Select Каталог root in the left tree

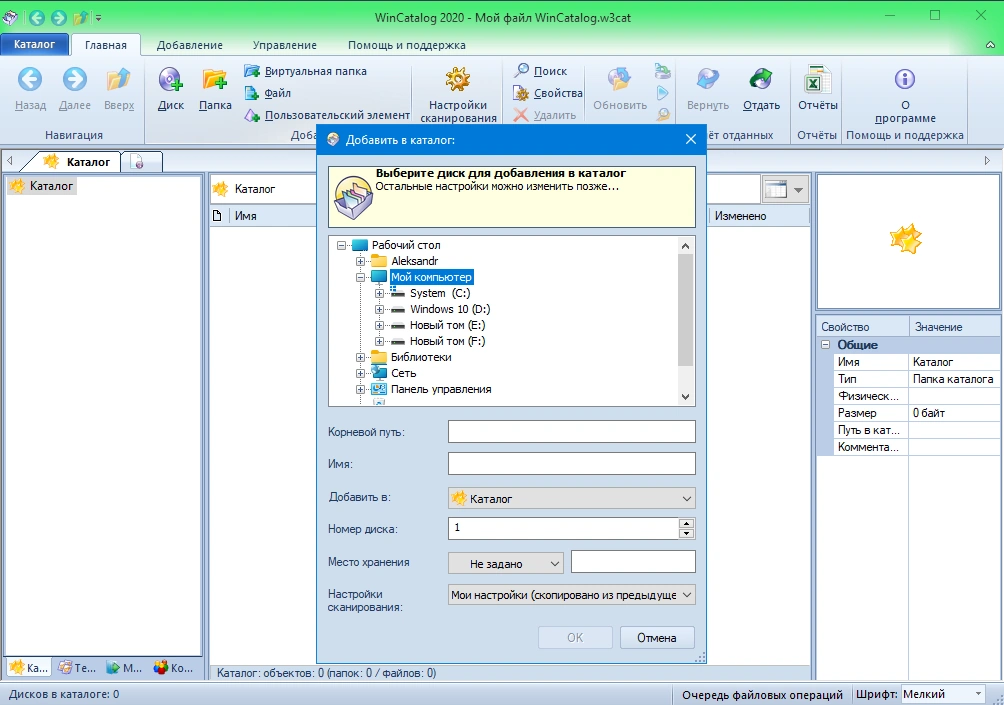42,186
